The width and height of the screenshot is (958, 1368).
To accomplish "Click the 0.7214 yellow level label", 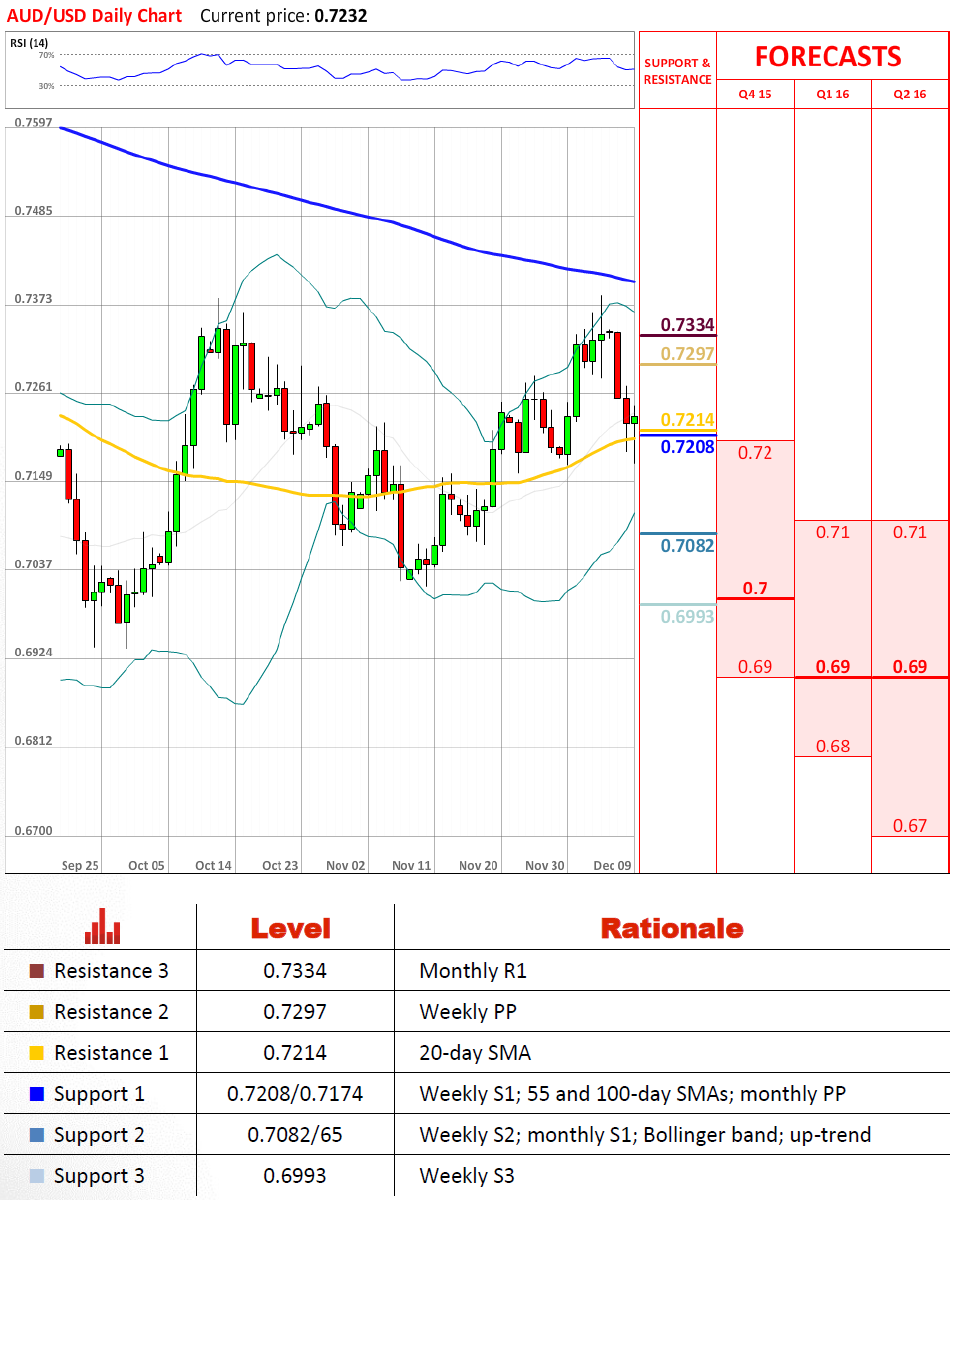I will tap(687, 420).
